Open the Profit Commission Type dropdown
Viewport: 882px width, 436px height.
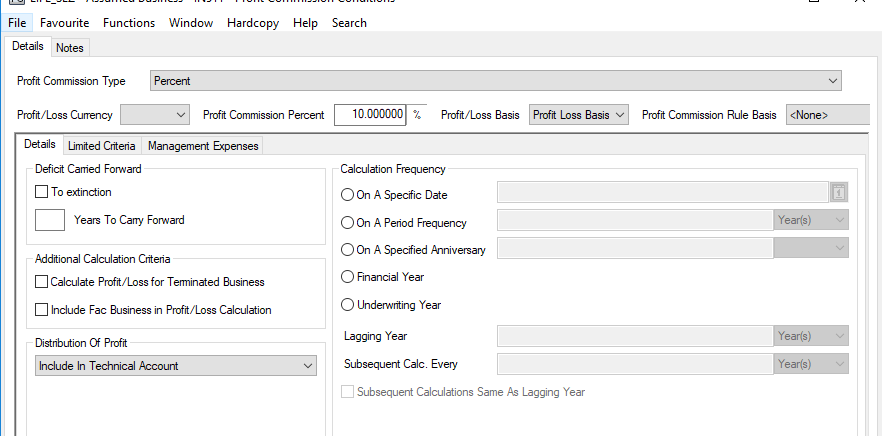point(495,81)
